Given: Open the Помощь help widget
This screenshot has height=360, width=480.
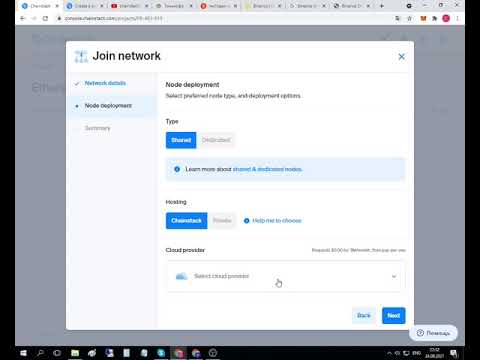Looking at the screenshot, I should point(433,333).
